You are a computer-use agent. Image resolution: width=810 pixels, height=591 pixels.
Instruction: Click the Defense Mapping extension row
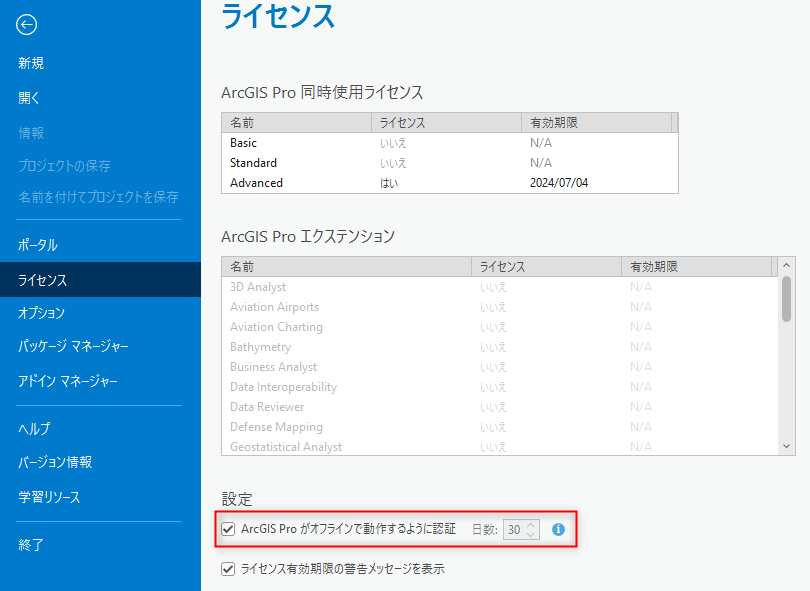tap(500, 427)
